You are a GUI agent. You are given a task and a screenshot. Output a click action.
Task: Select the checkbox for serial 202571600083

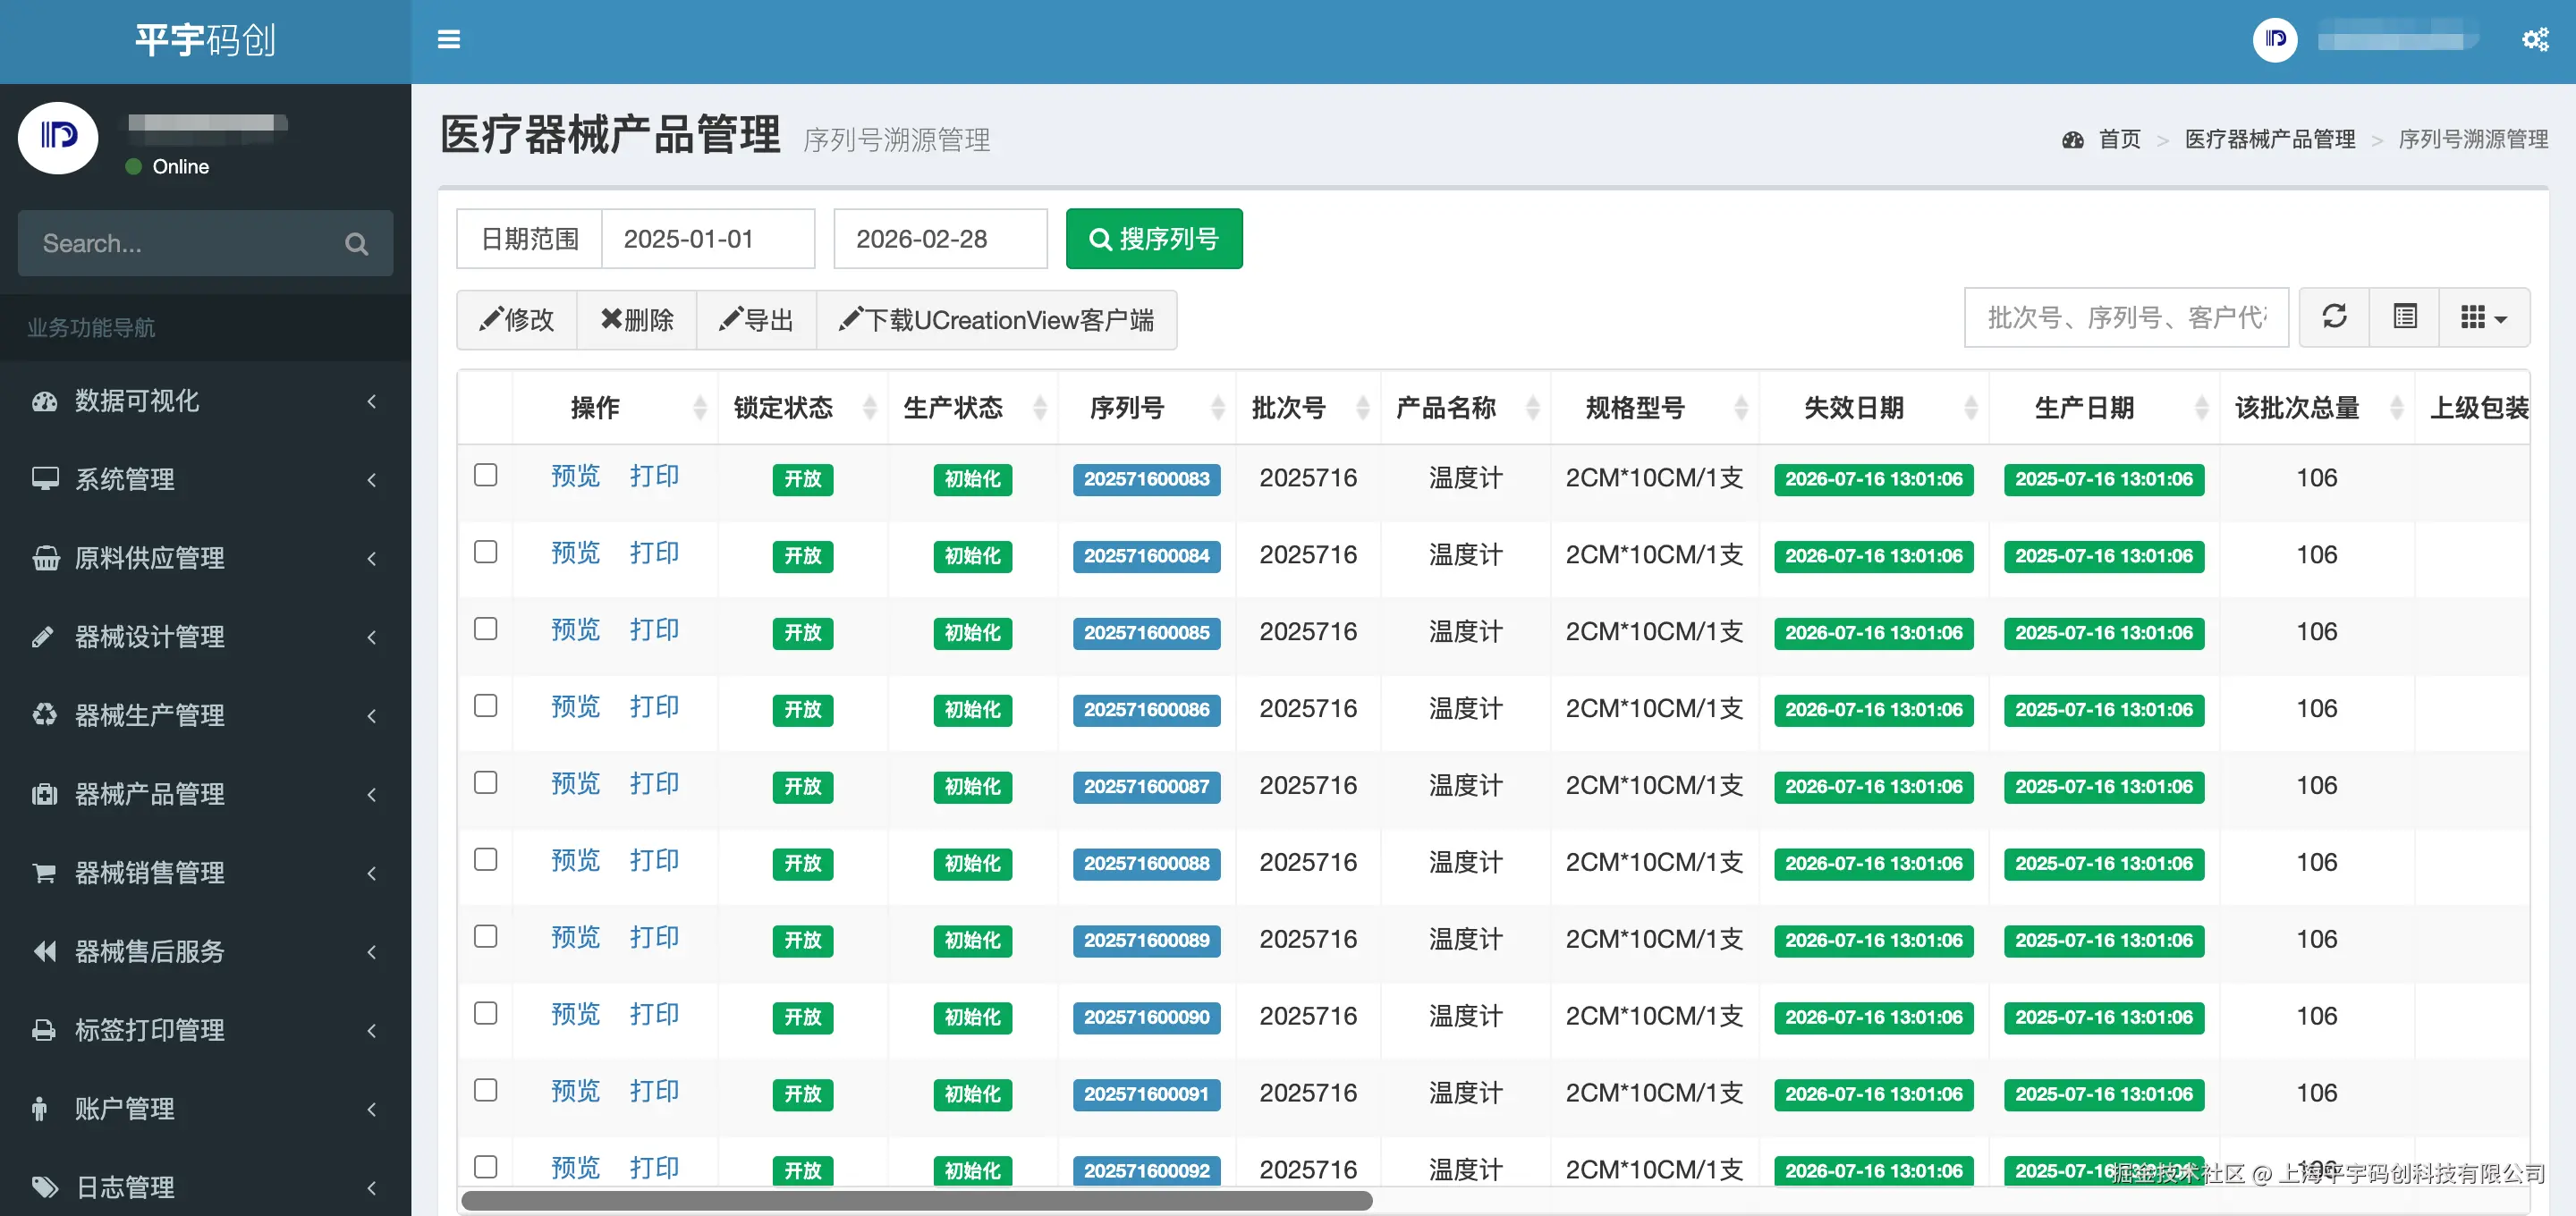point(485,477)
